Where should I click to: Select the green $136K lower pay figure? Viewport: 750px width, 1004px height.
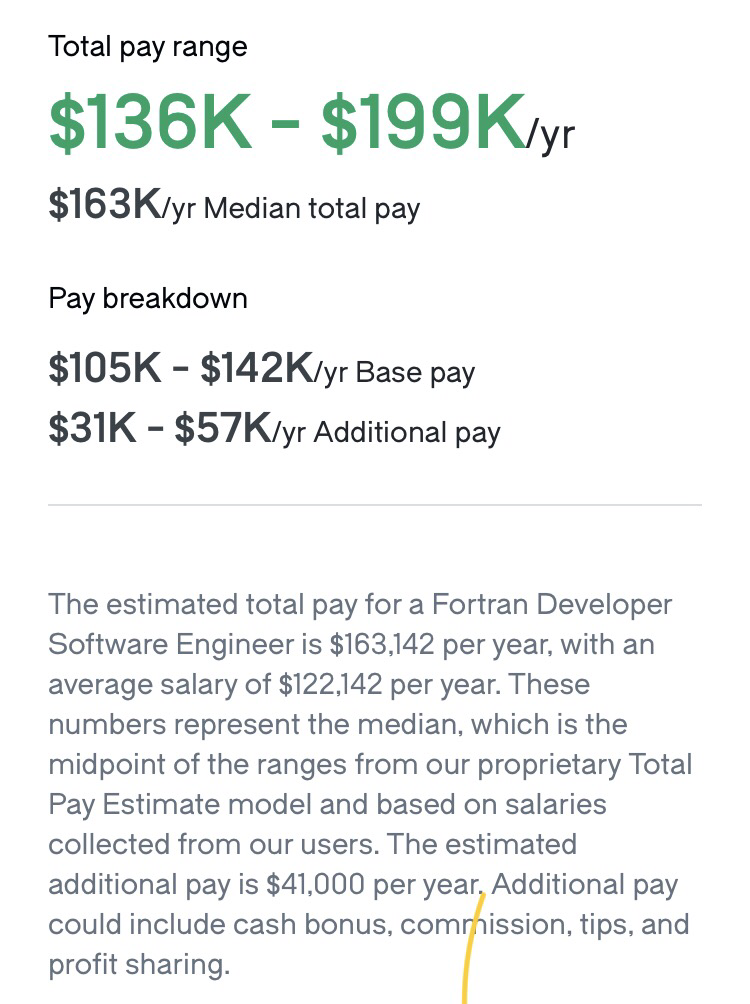pyautogui.click(x=151, y=122)
